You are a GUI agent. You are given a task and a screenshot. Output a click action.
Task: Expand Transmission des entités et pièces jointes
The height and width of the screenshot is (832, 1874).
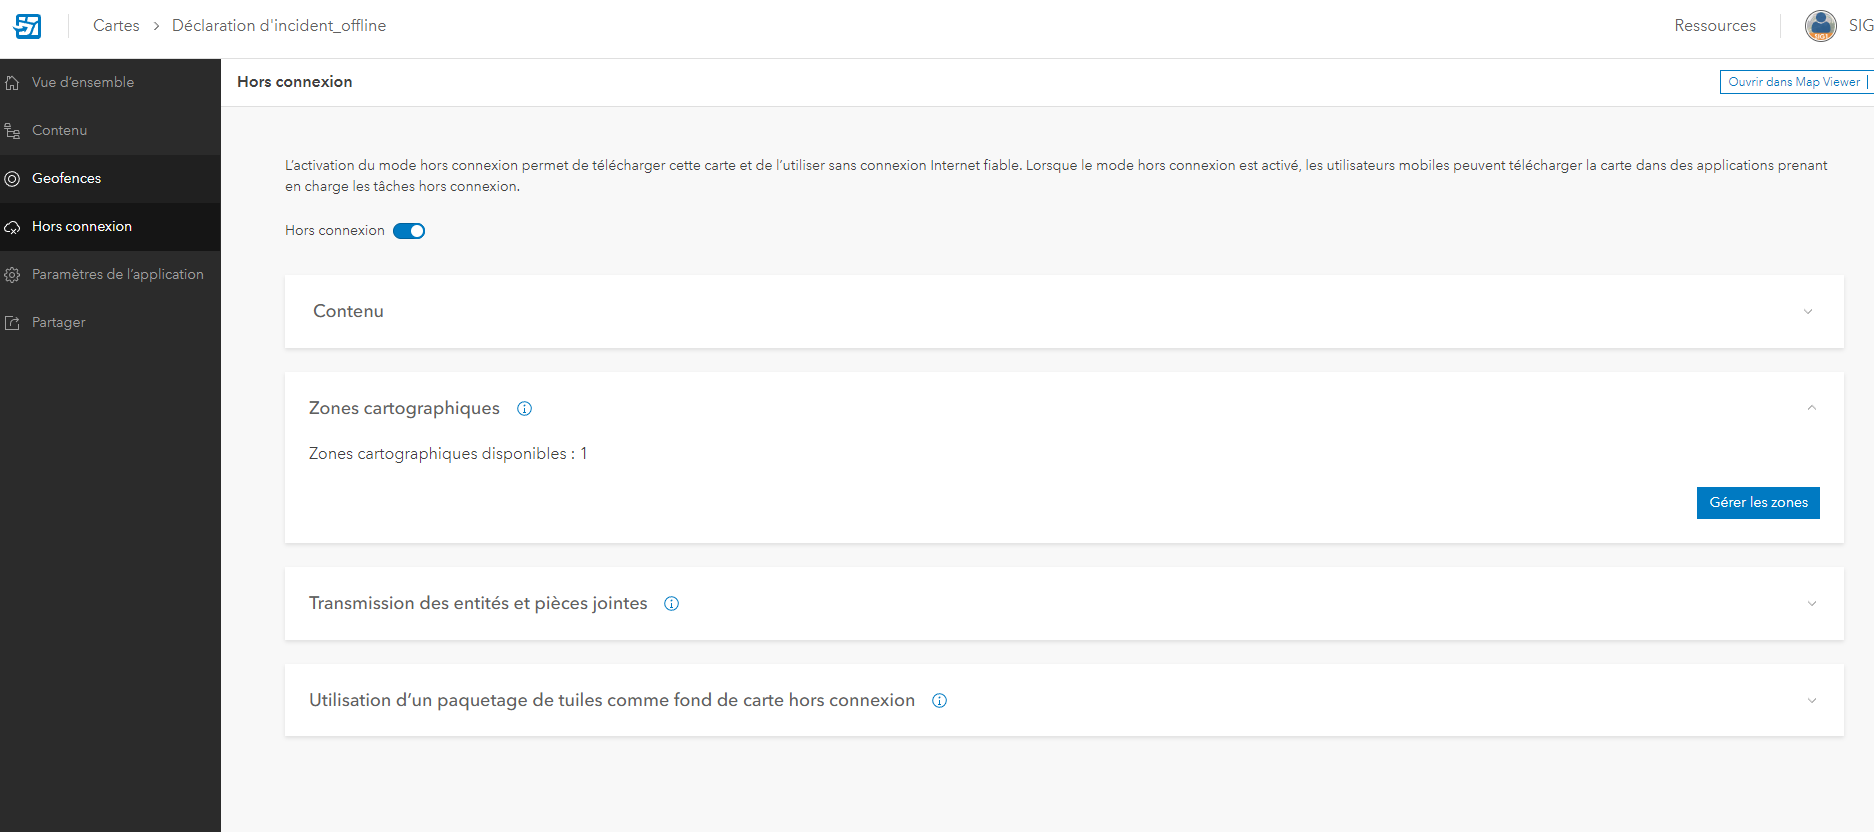[1811, 604]
